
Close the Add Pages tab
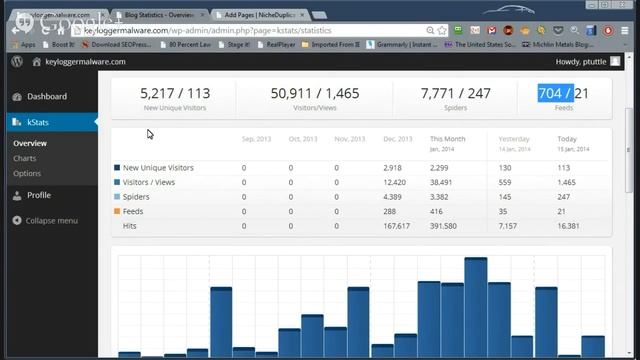(302, 15)
